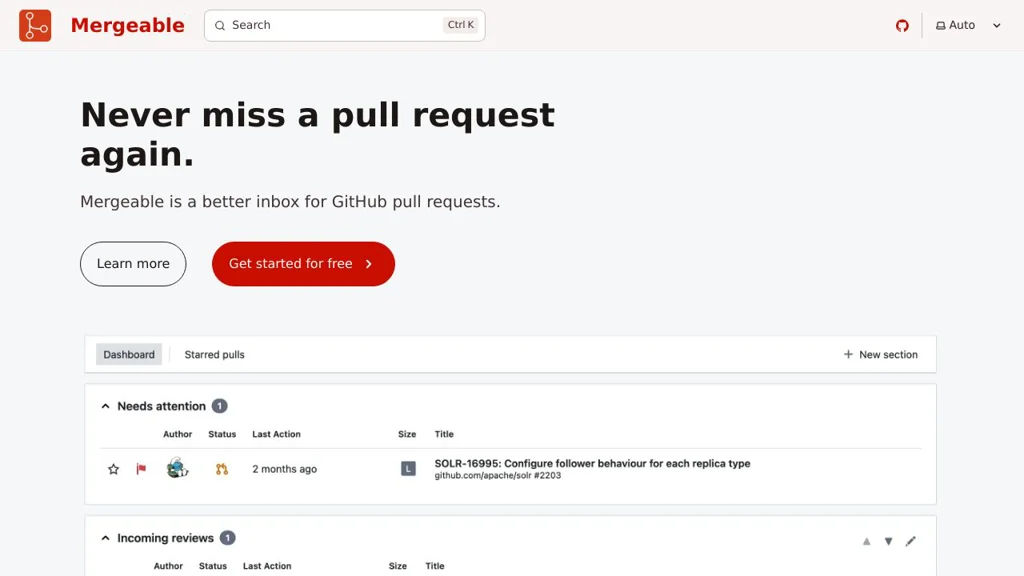Click the L size badge
The image size is (1024, 576).
408,469
